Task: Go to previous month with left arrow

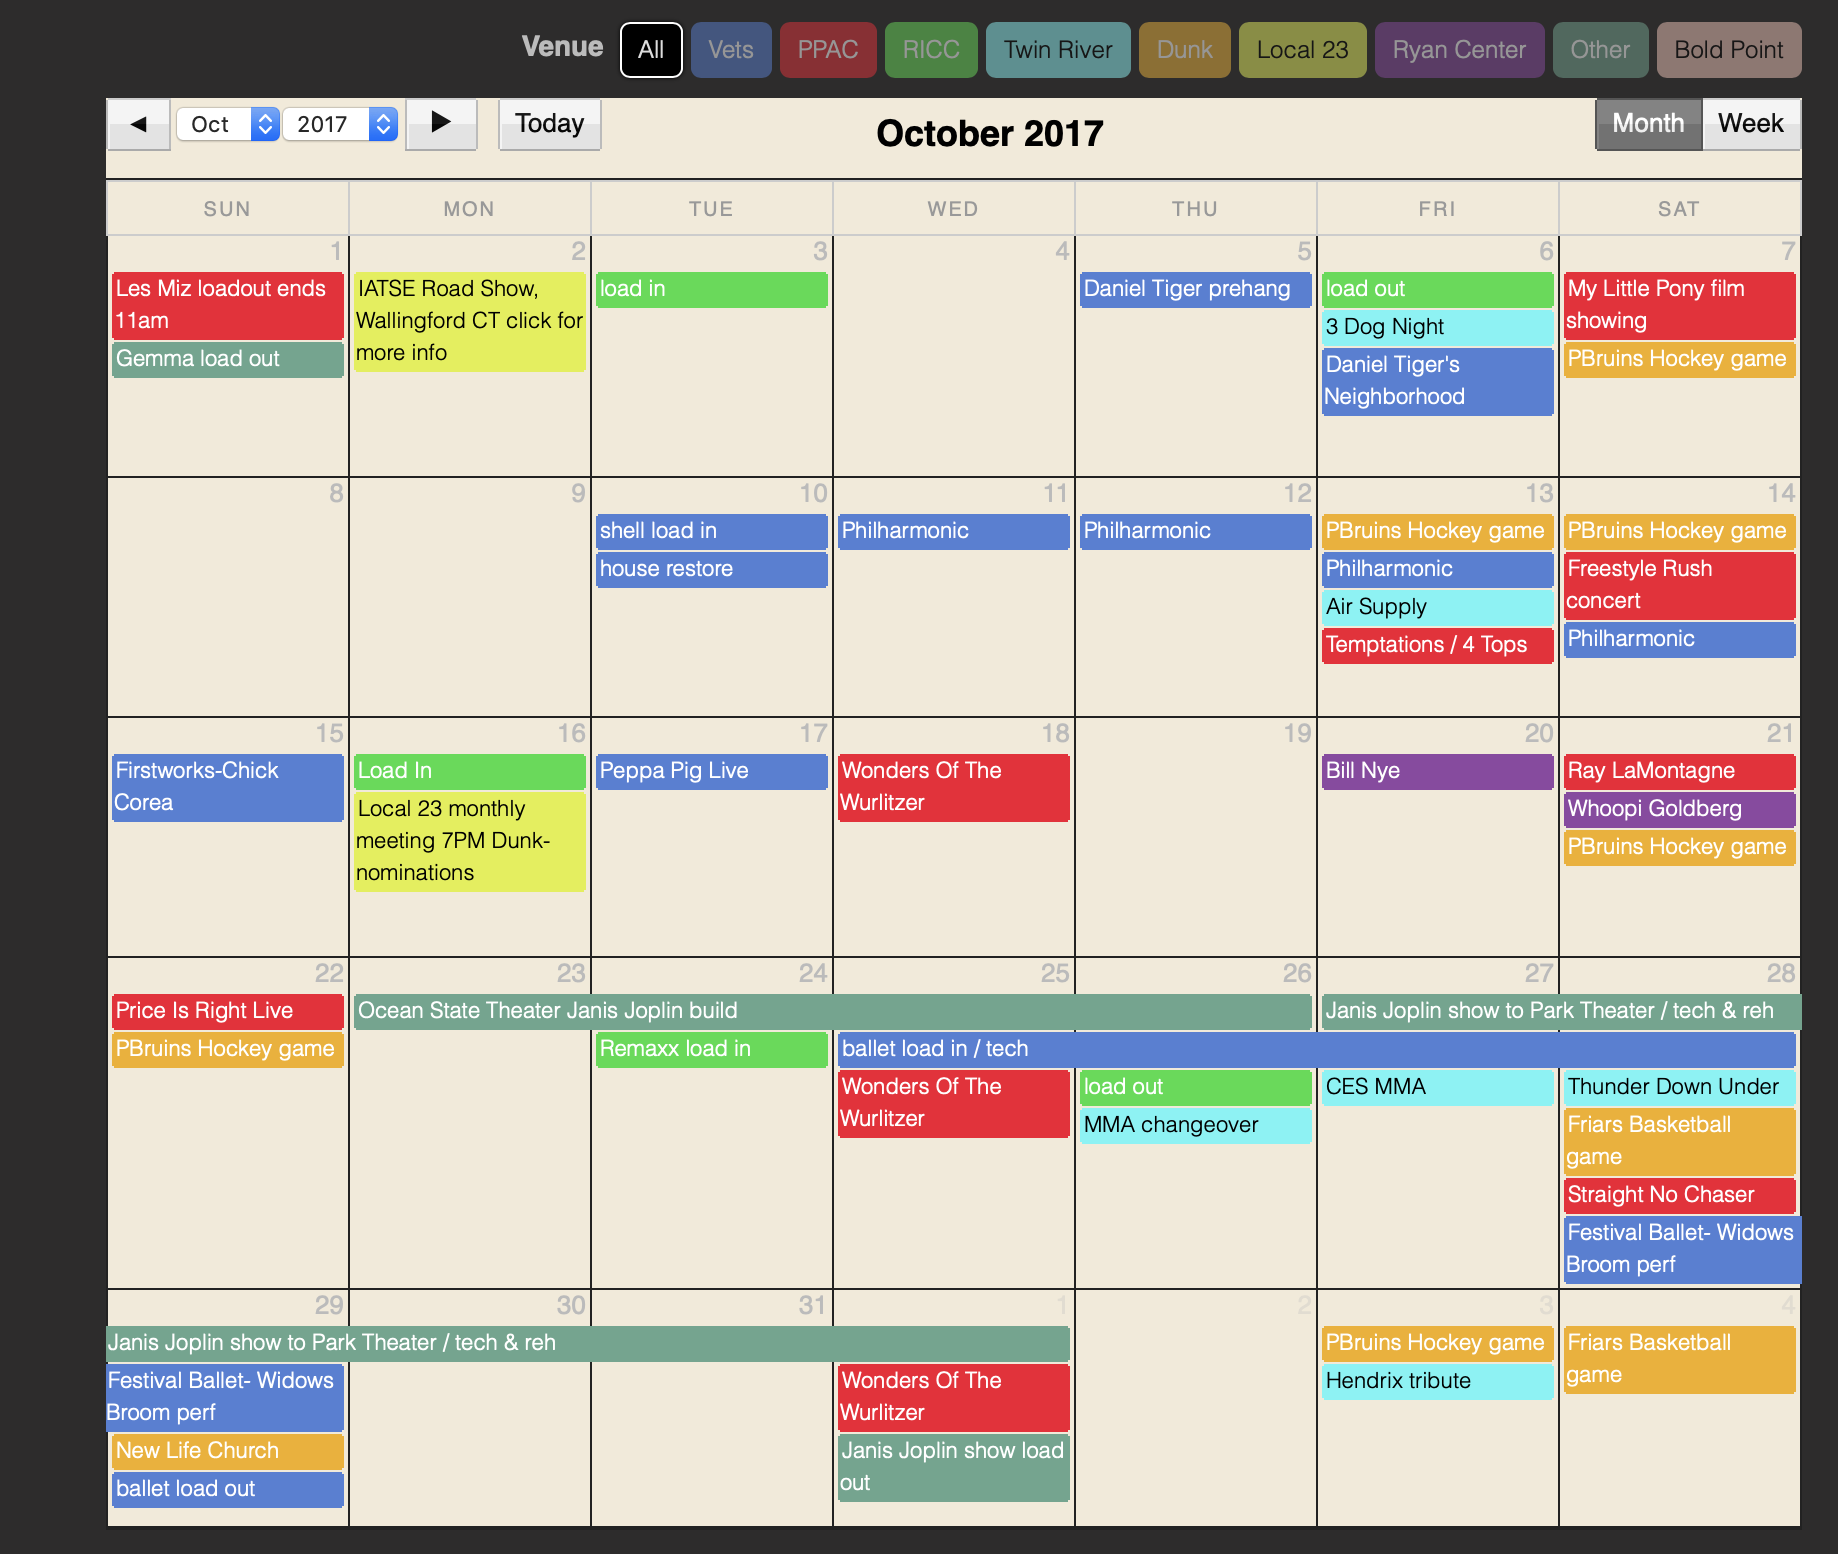Action: click(x=139, y=124)
